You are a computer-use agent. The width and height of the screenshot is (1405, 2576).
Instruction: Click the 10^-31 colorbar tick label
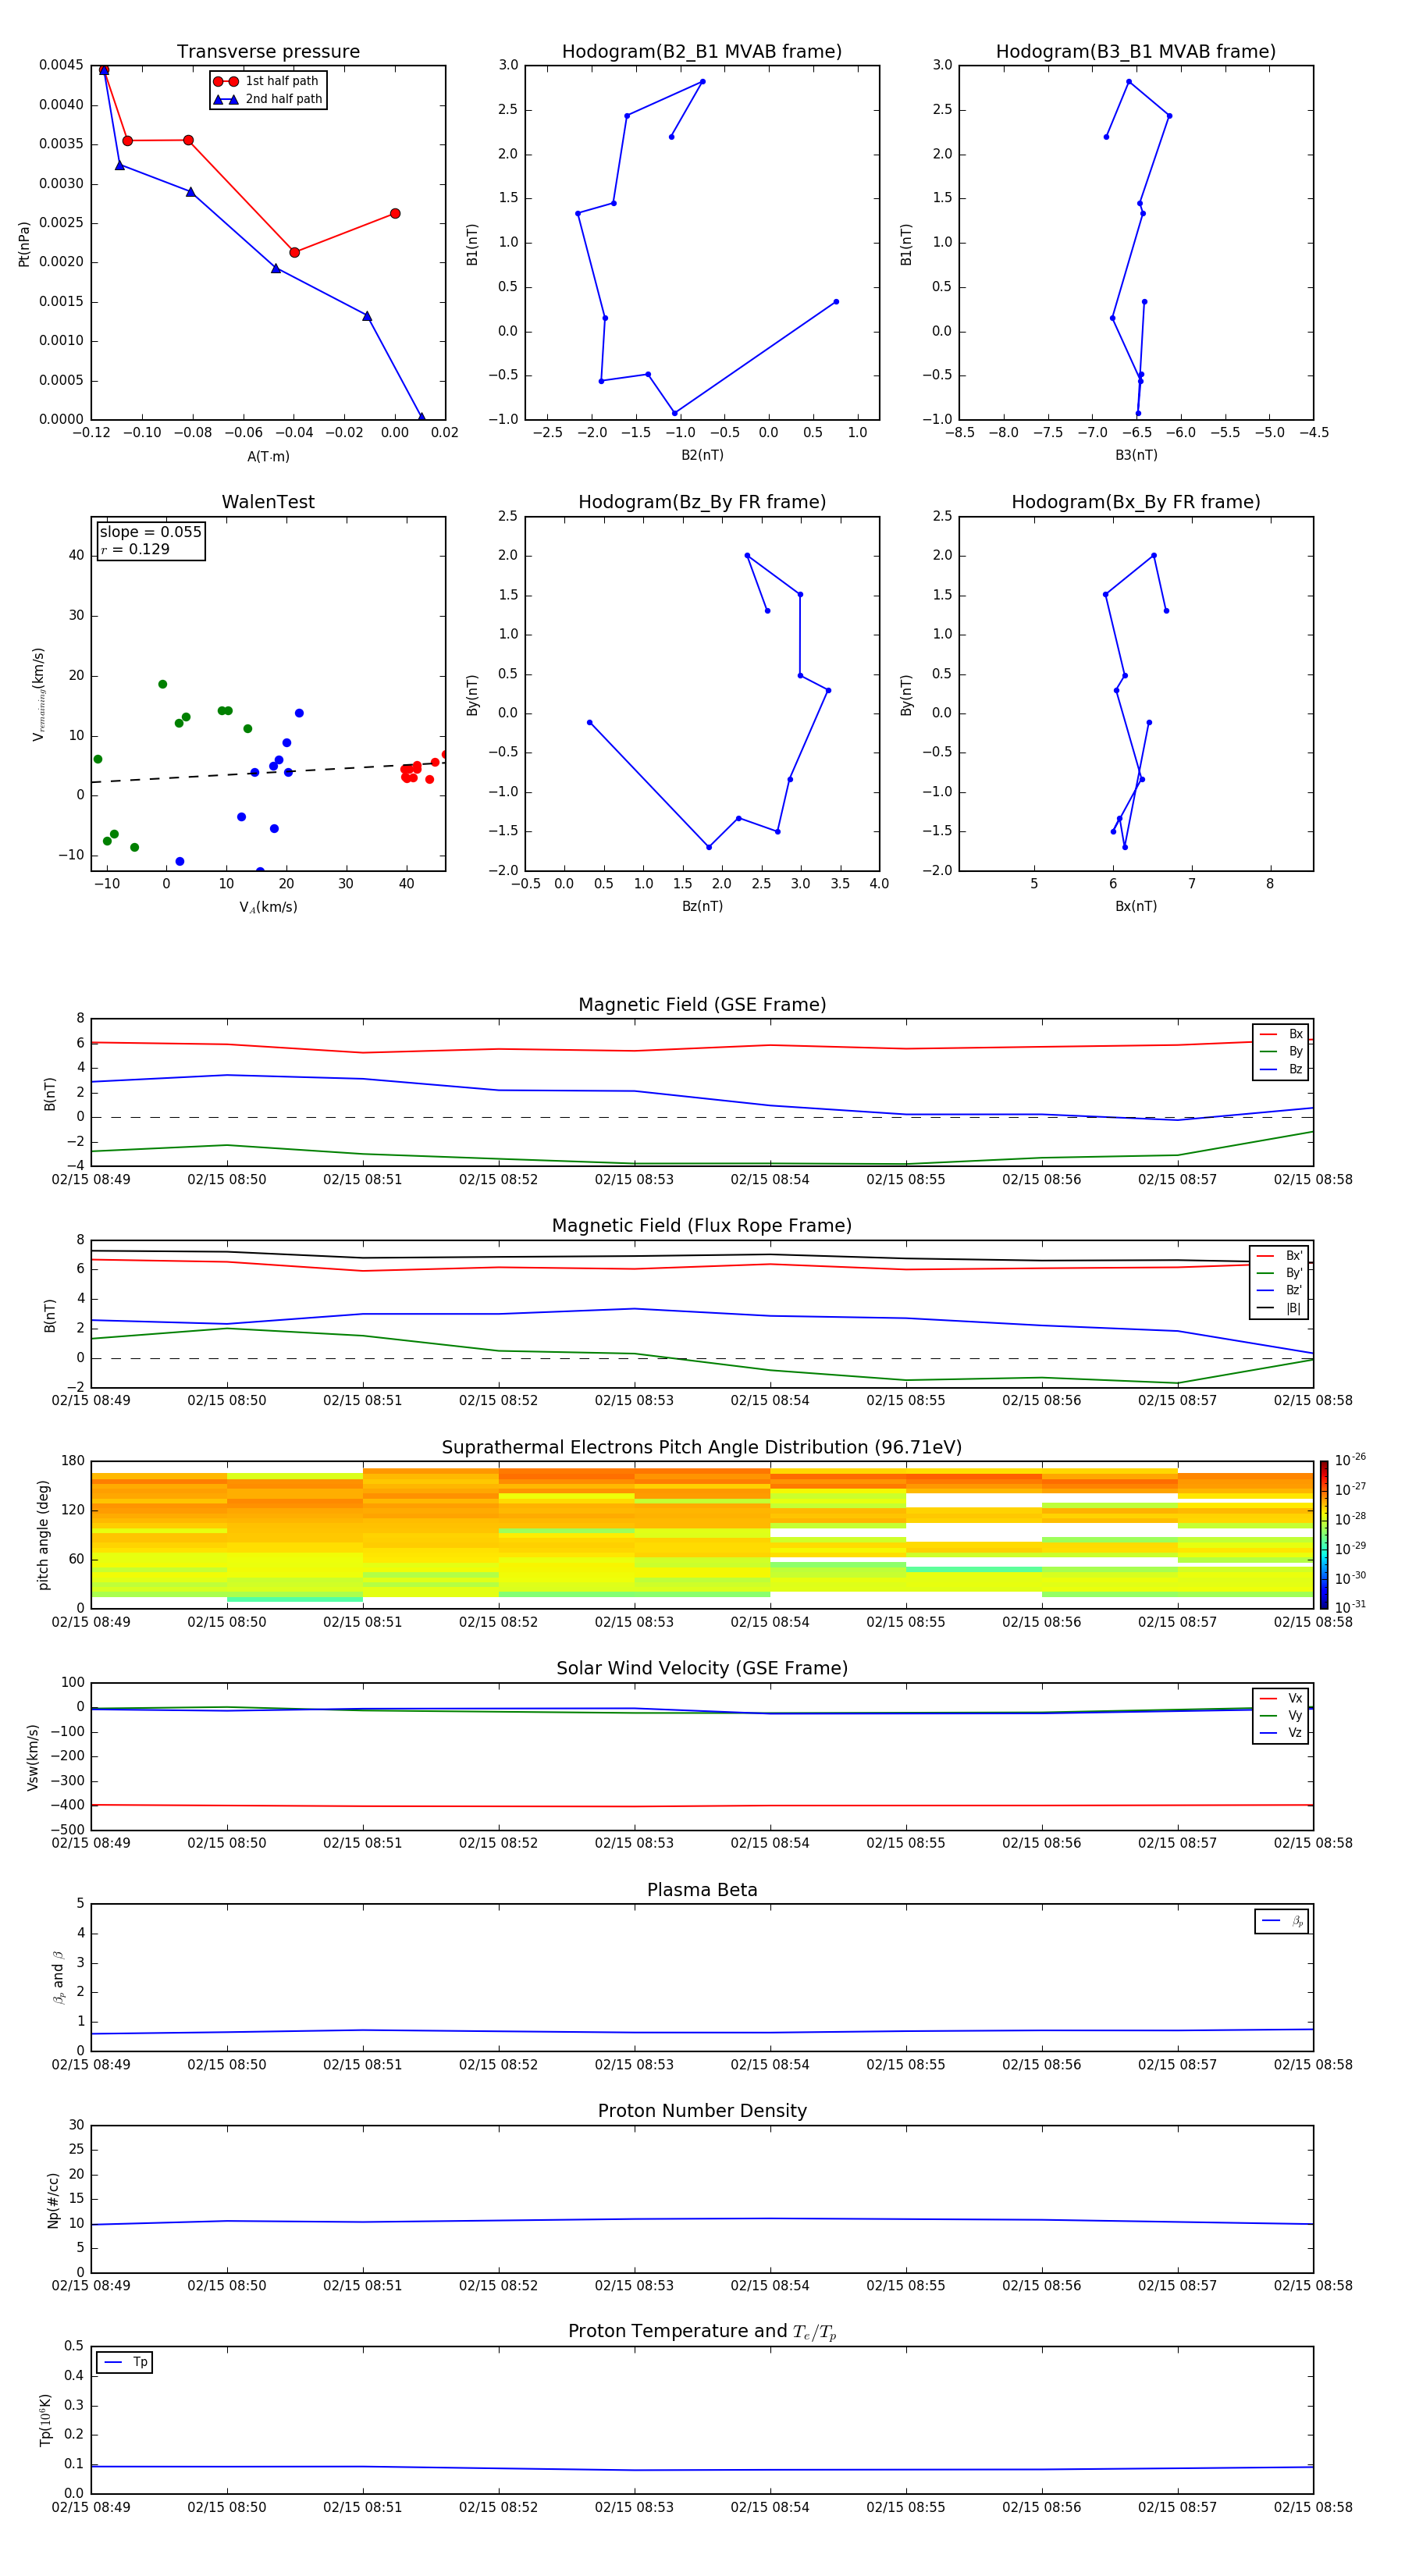point(1350,1607)
